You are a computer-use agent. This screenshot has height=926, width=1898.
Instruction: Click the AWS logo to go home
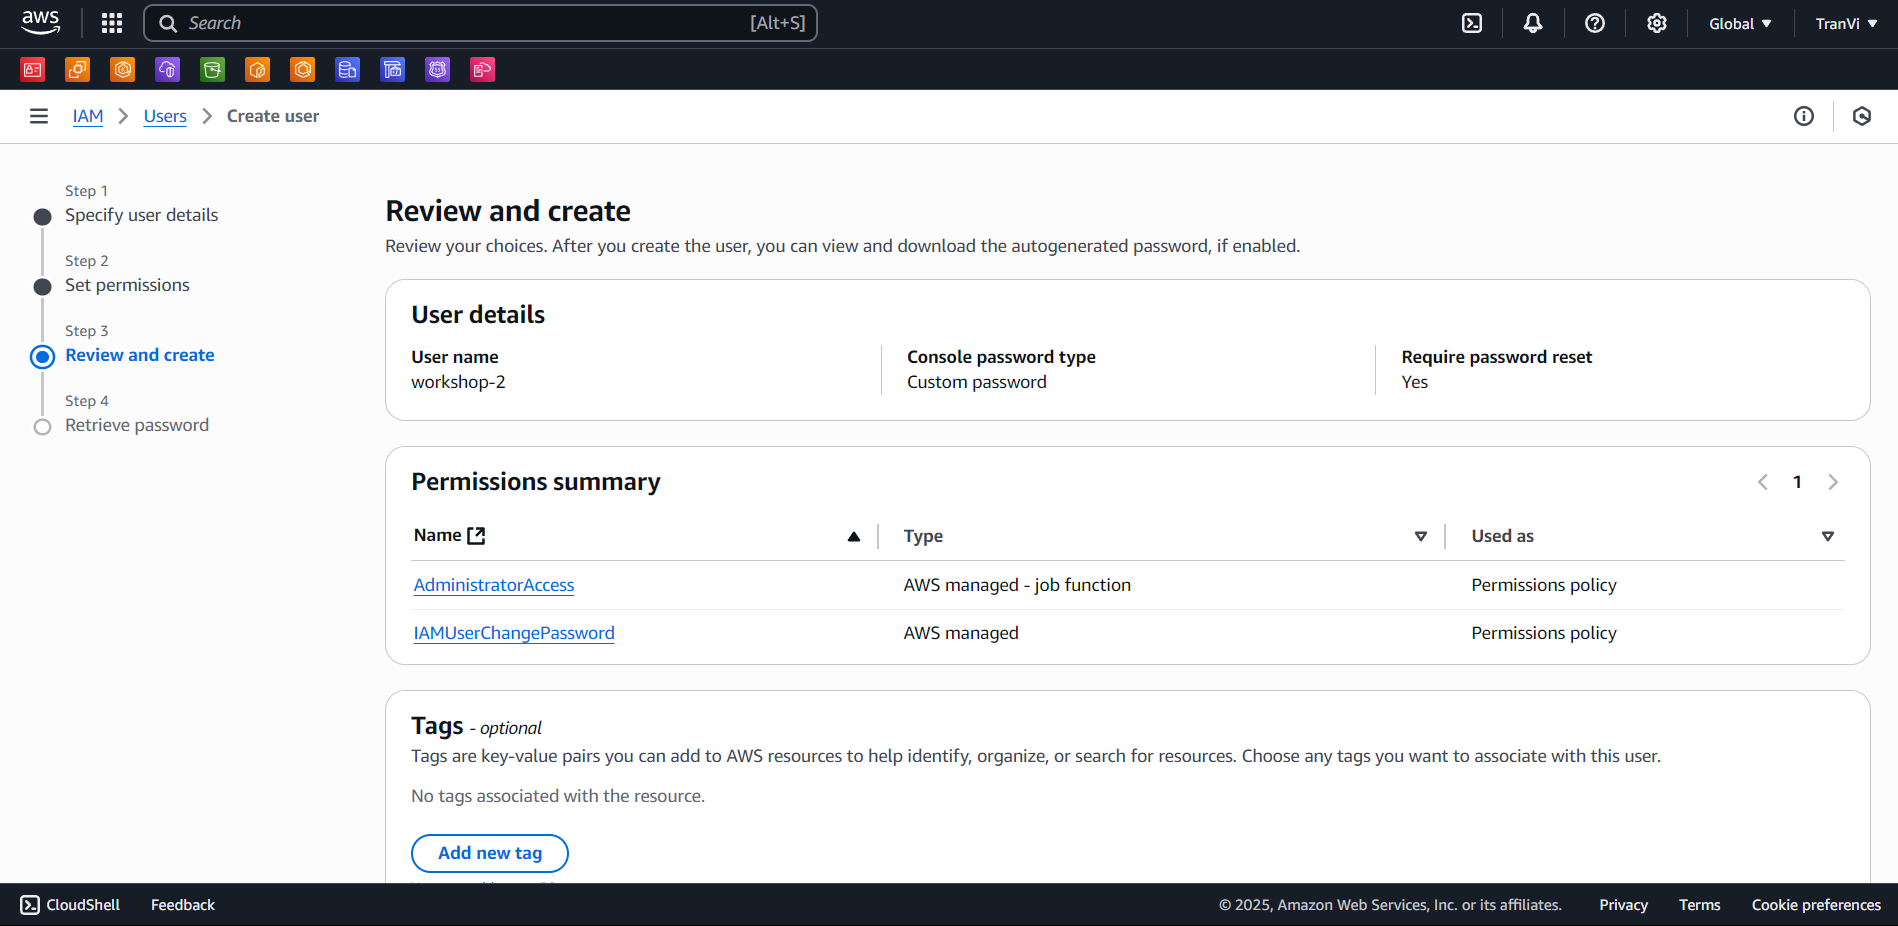[39, 22]
